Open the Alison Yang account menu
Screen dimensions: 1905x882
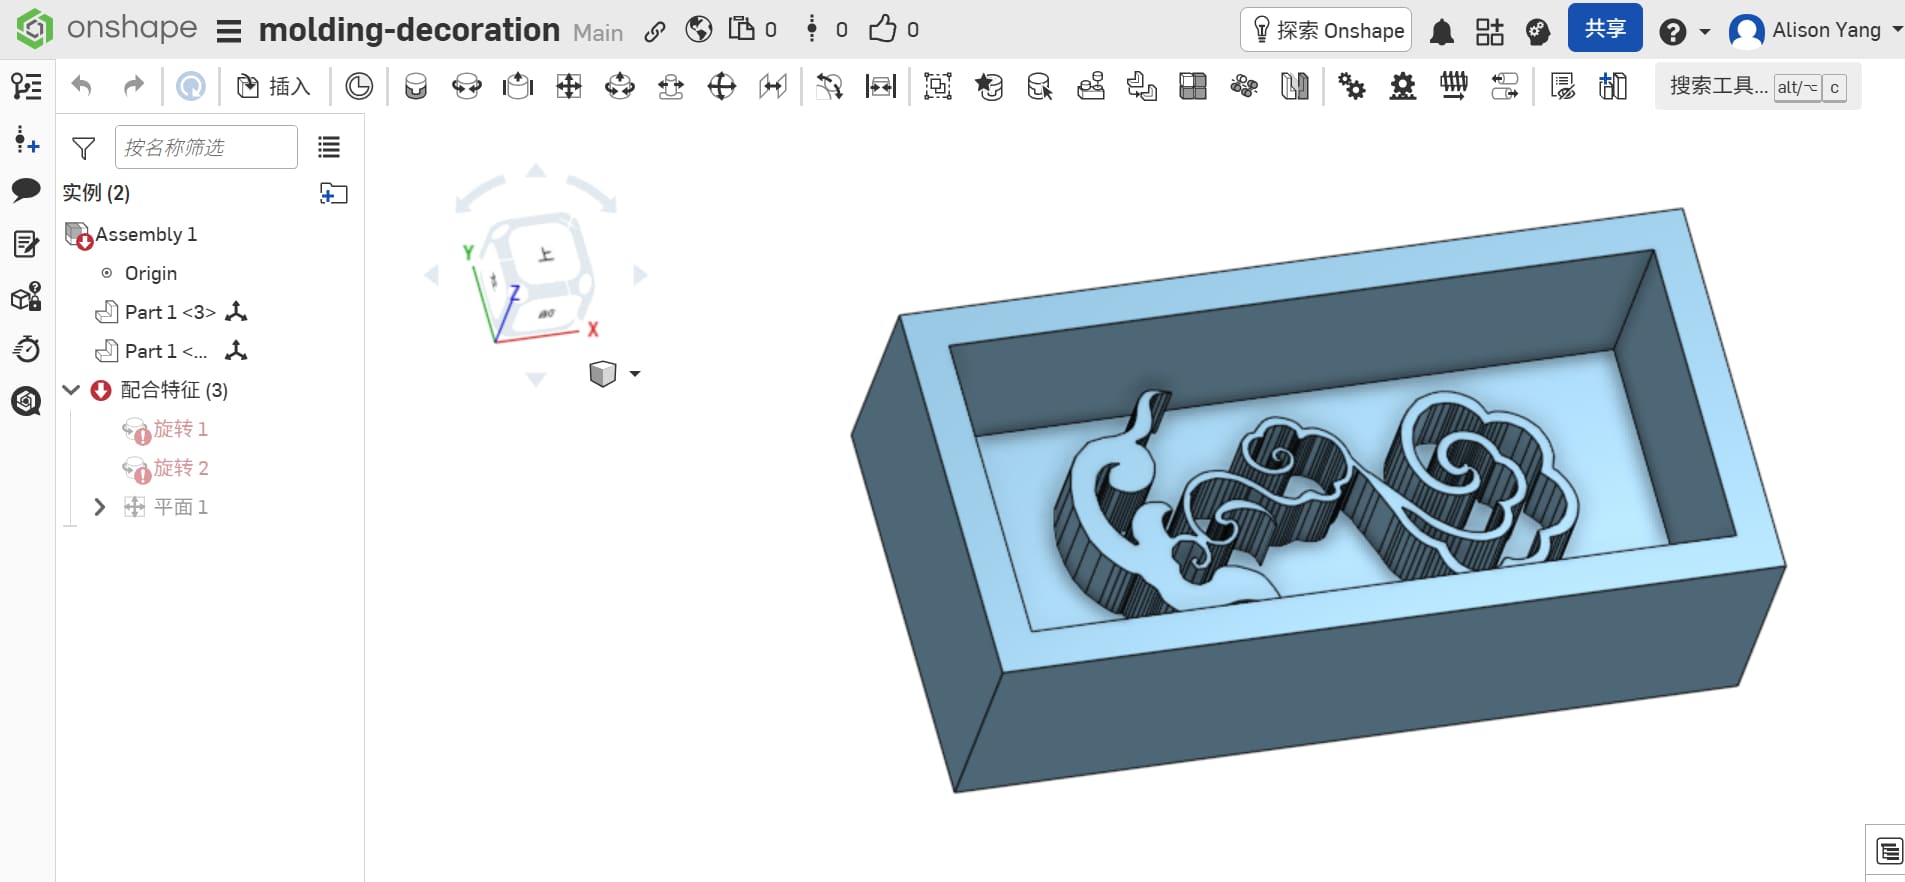[x=1815, y=31]
